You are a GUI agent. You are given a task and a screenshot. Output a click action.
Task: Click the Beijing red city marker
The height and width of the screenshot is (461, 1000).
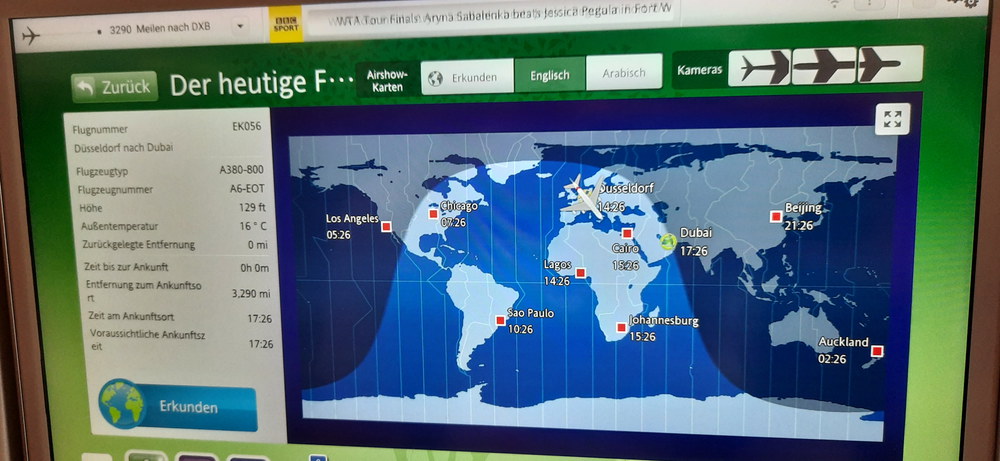click(775, 216)
